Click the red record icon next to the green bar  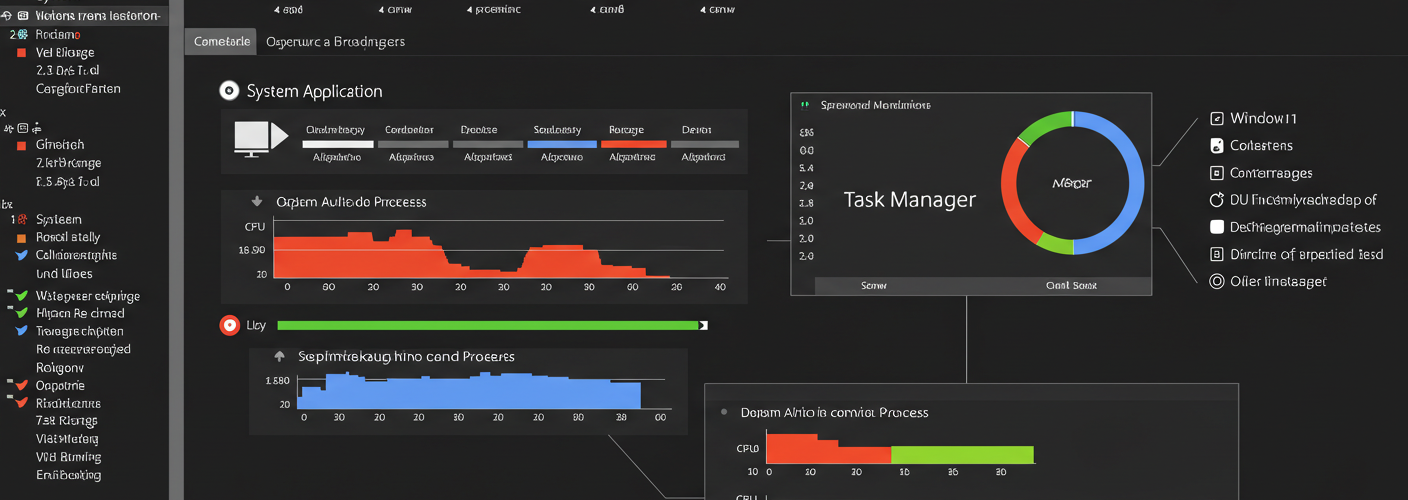(x=229, y=325)
